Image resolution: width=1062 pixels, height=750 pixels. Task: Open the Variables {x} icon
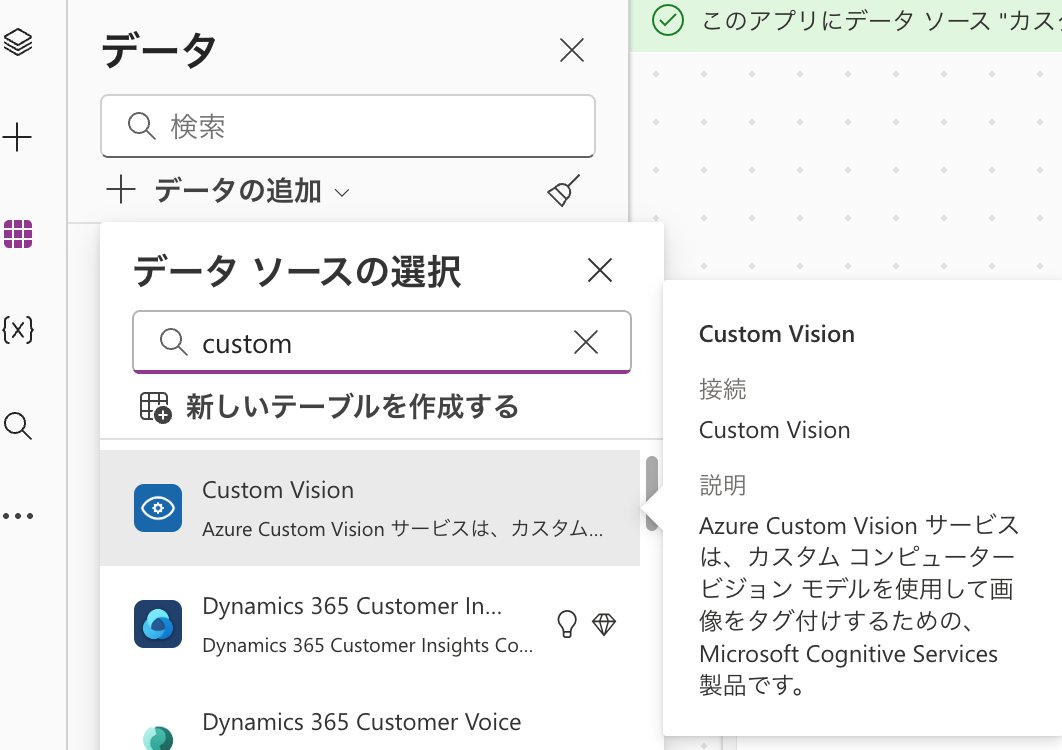(x=18, y=330)
